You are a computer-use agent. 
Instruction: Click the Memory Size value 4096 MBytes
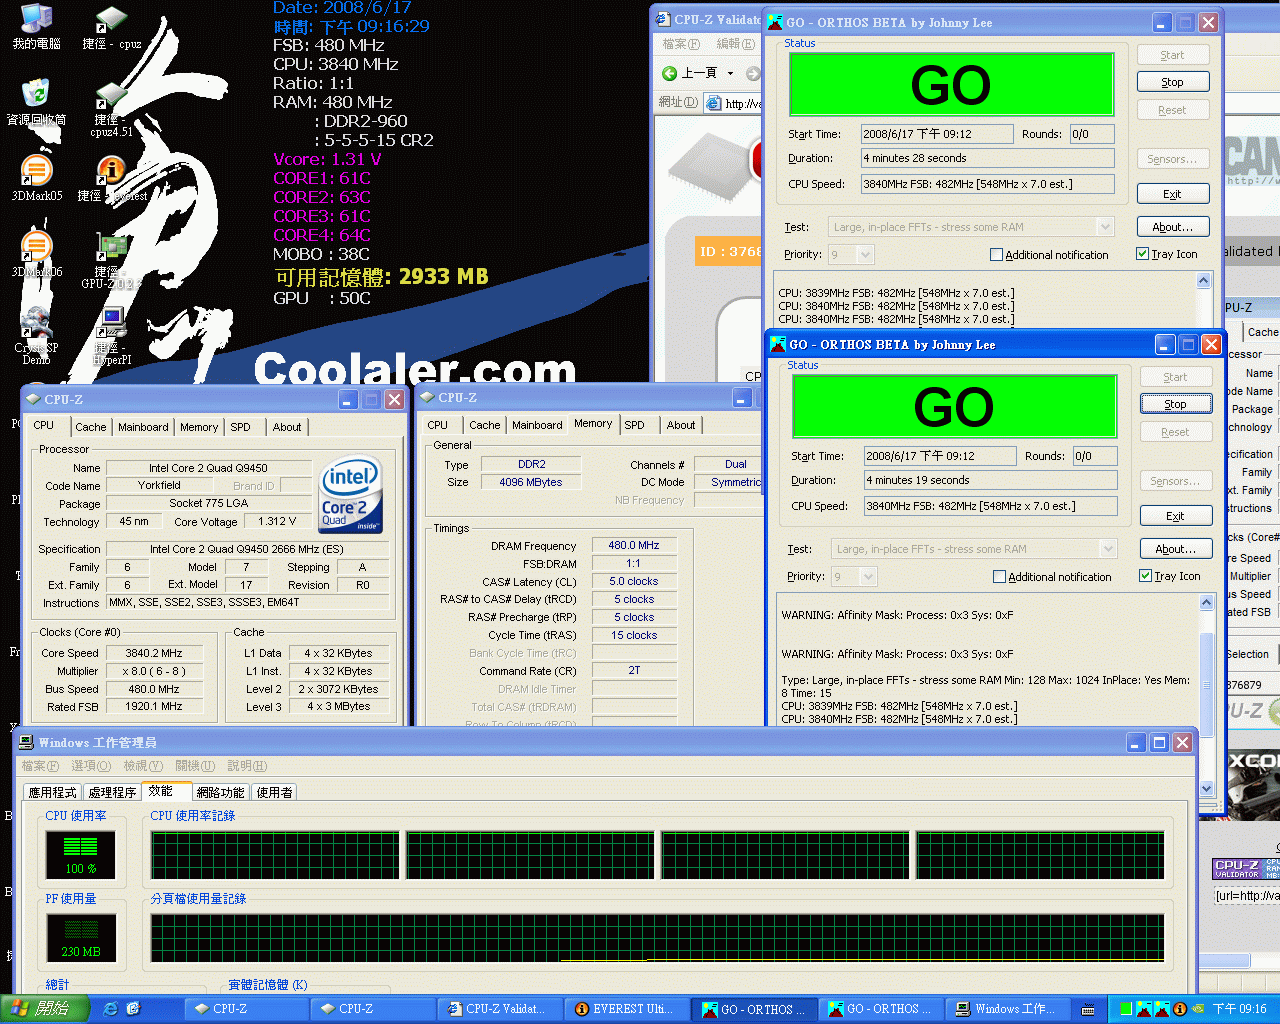[x=530, y=482]
